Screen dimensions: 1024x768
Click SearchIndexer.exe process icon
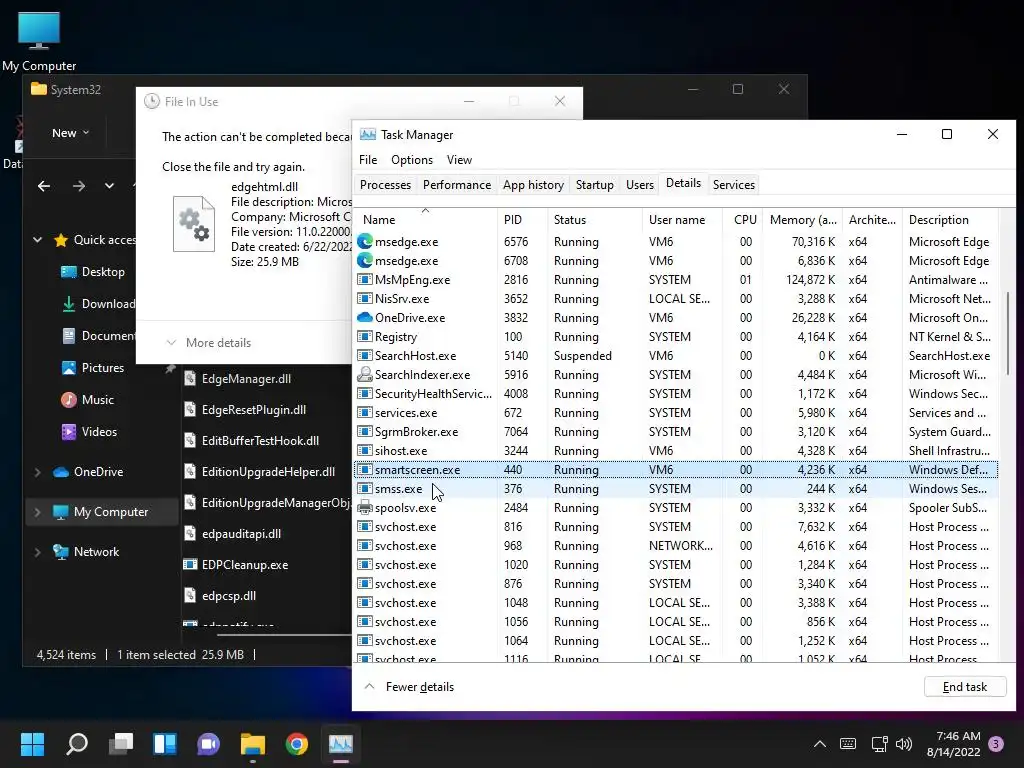(364, 374)
